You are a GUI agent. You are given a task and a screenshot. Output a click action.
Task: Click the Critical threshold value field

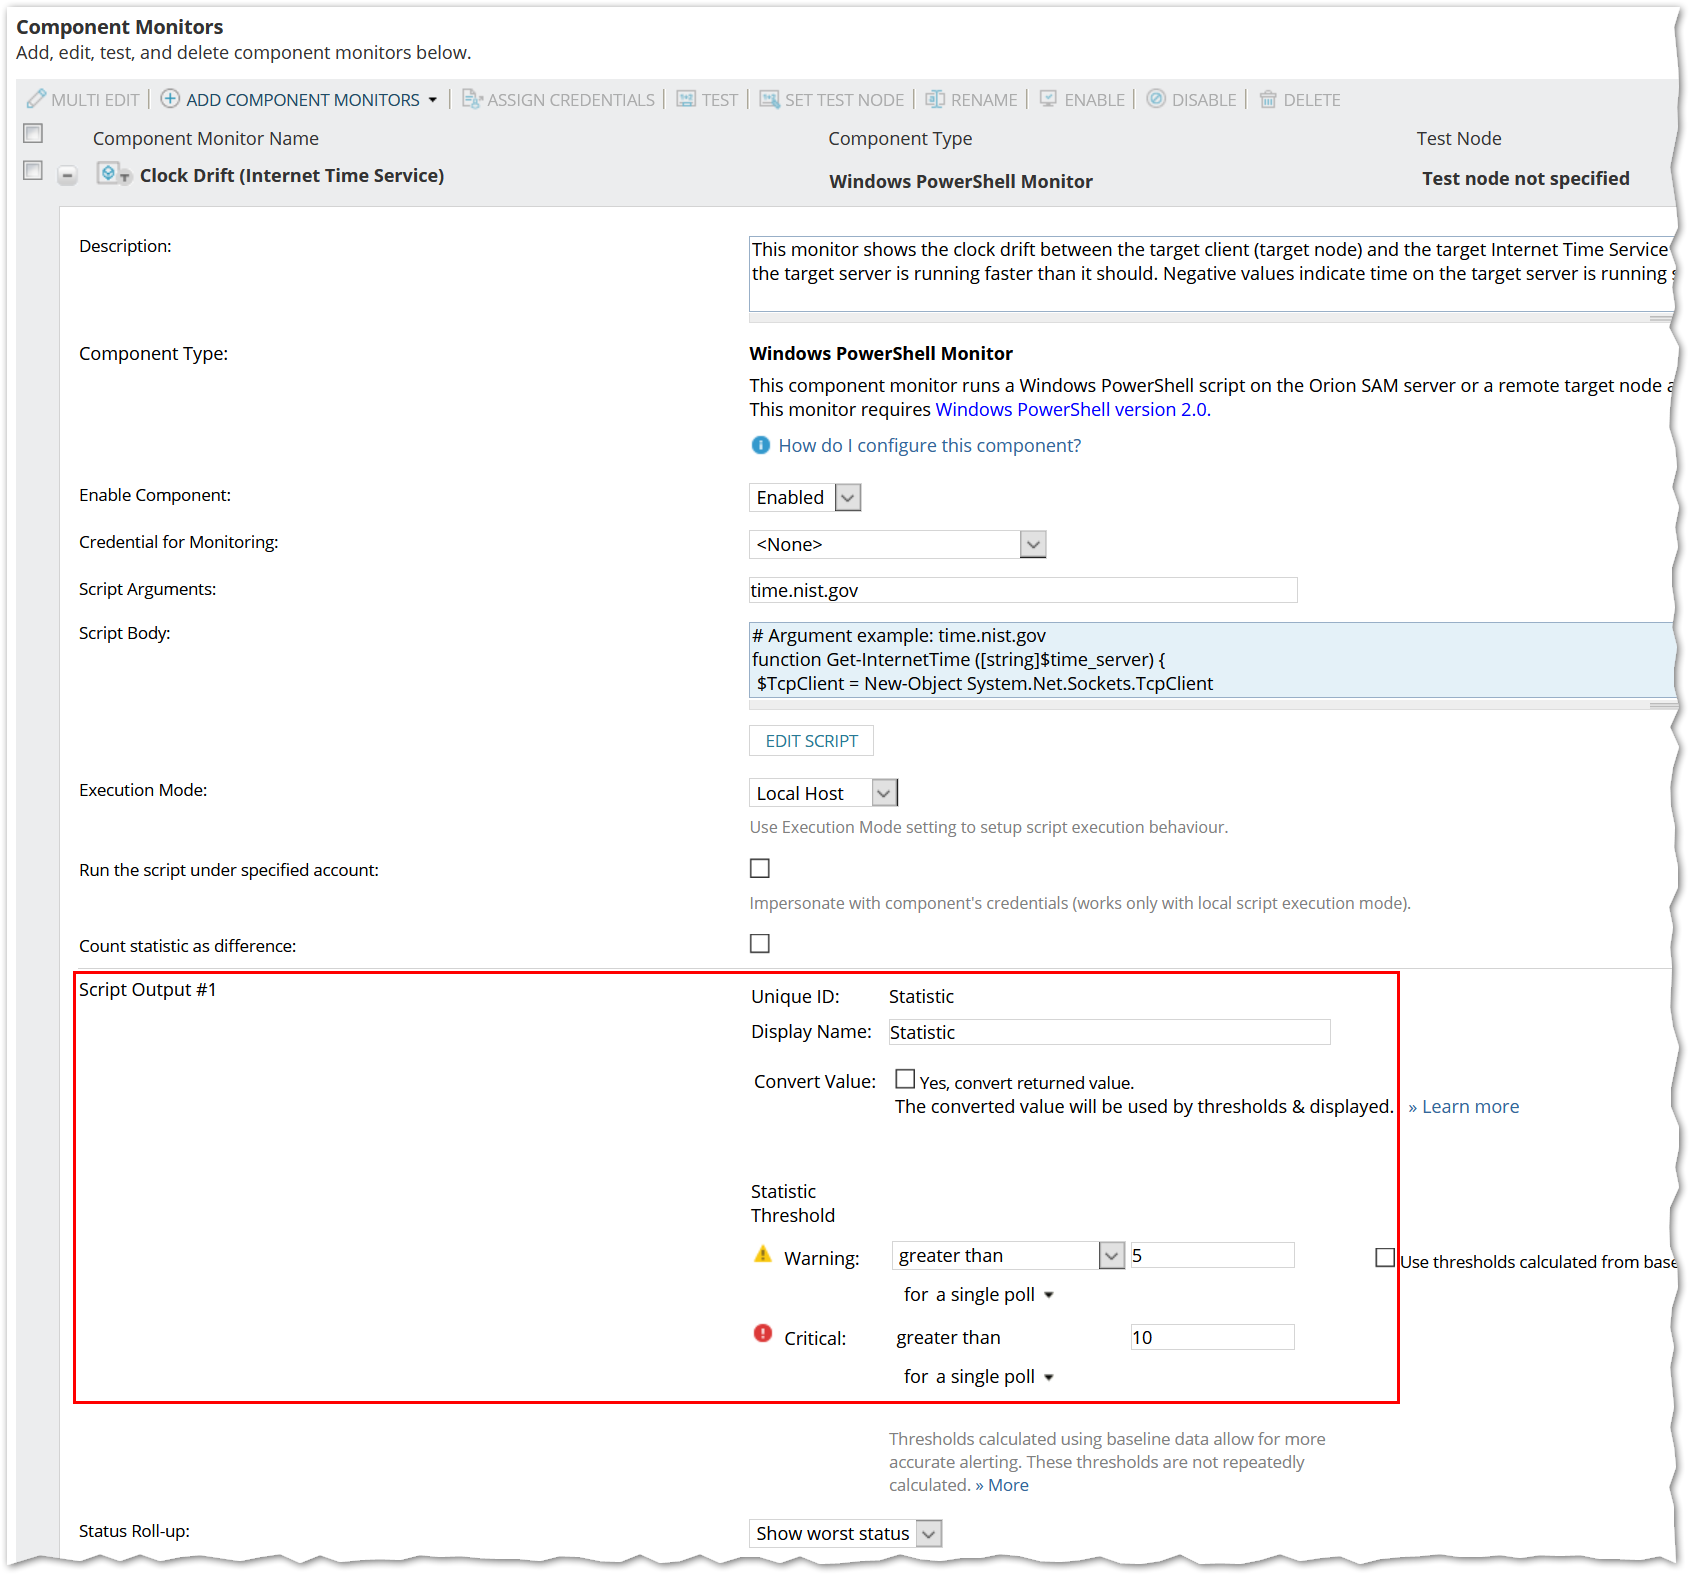[x=1212, y=1337]
